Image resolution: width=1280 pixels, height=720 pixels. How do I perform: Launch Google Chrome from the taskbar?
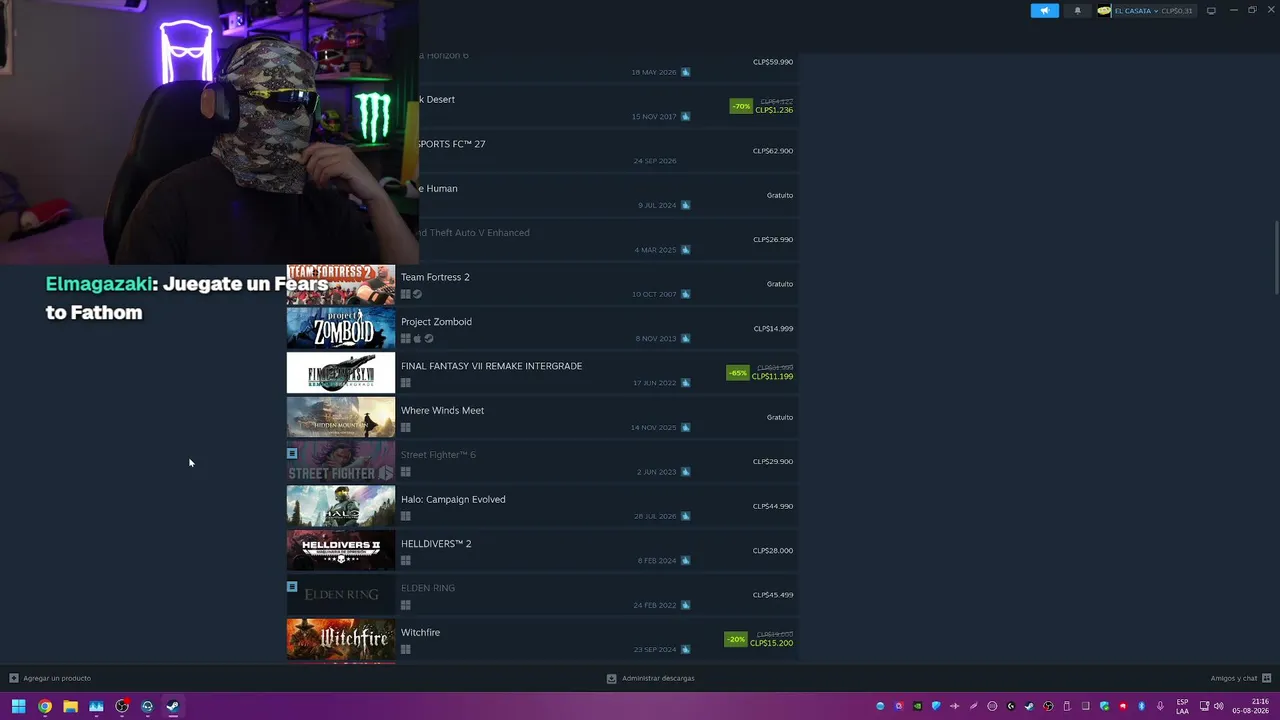[45, 706]
